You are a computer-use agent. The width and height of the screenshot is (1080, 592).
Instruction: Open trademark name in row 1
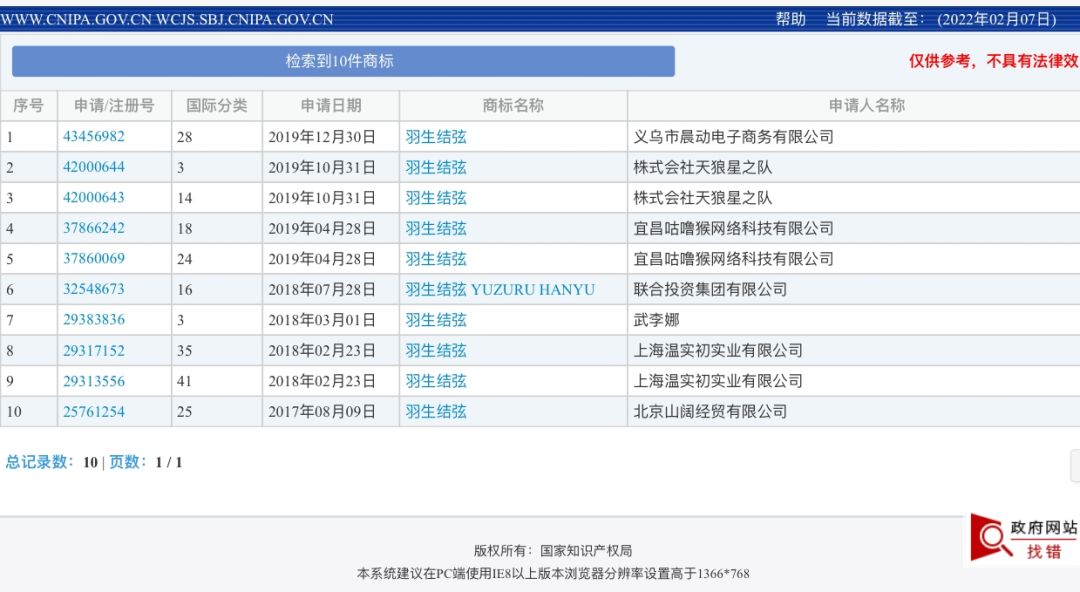436,136
